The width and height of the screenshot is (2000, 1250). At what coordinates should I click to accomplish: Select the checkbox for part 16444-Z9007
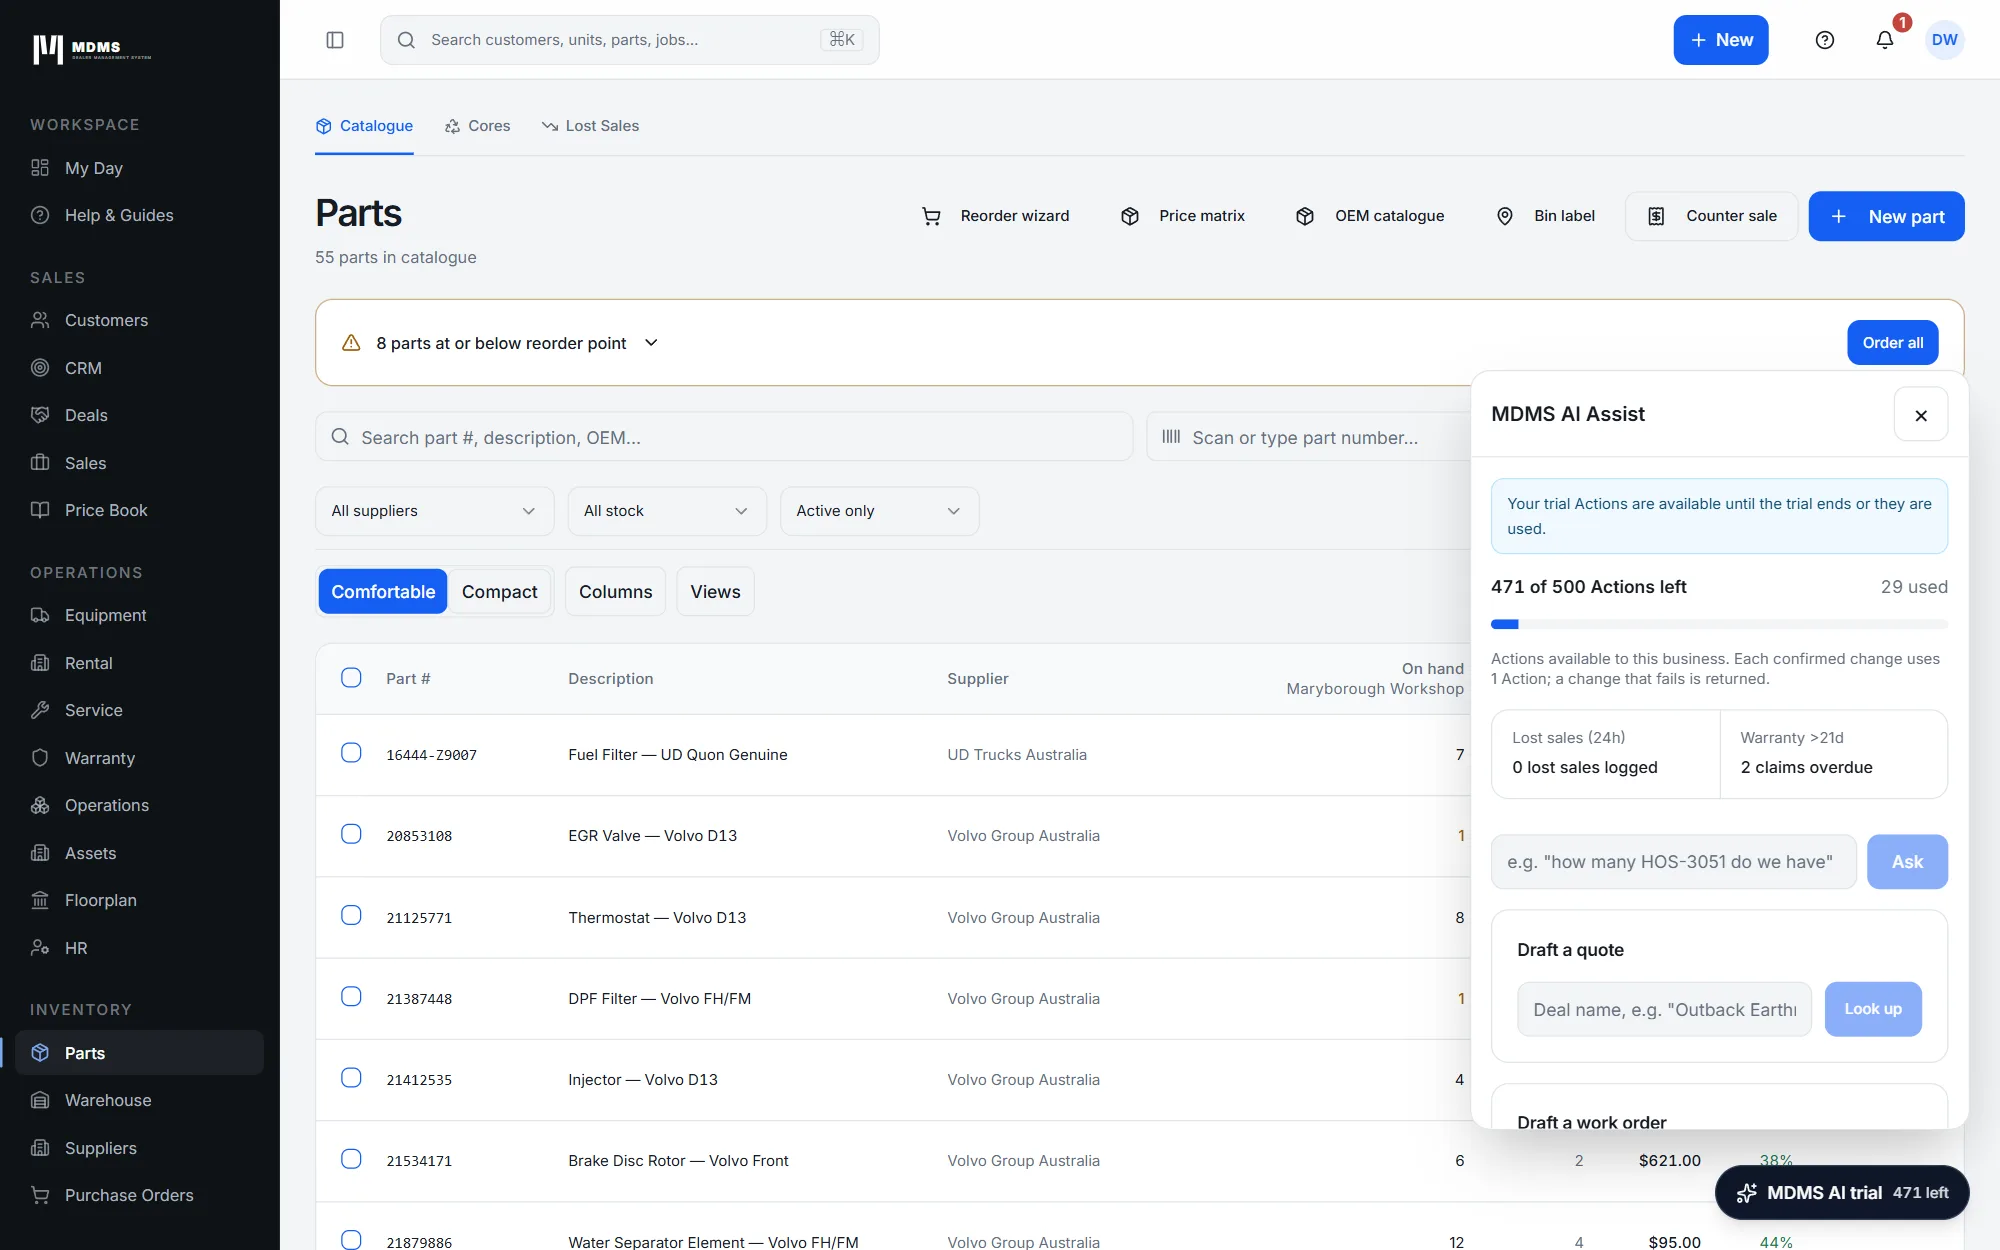tap(351, 753)
